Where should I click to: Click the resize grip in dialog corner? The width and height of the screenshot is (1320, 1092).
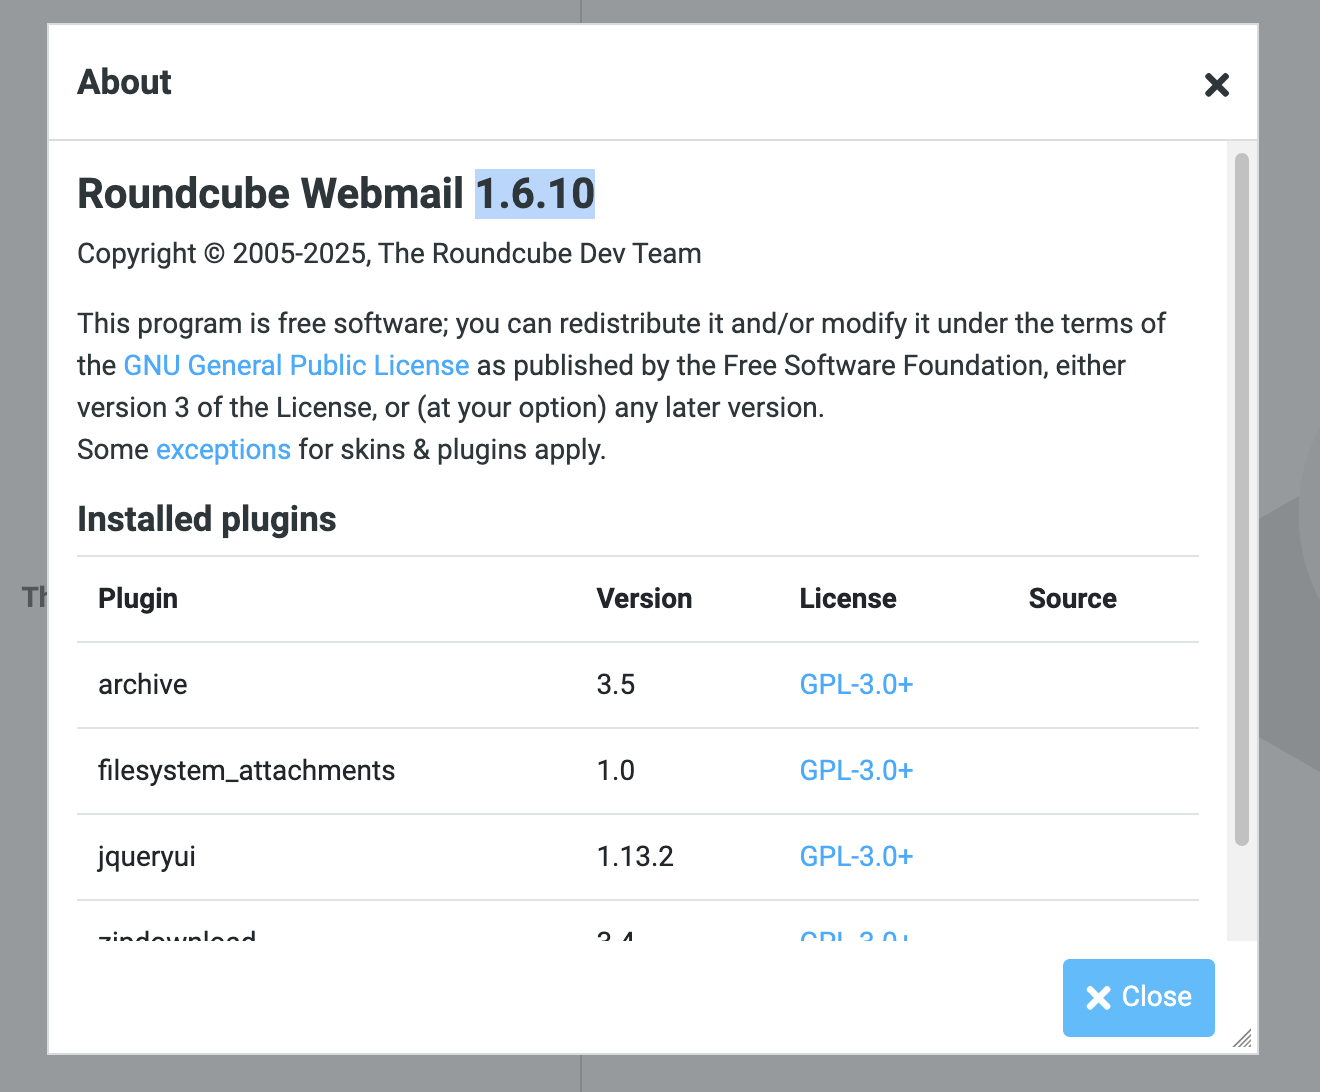click(1242, 1038)
